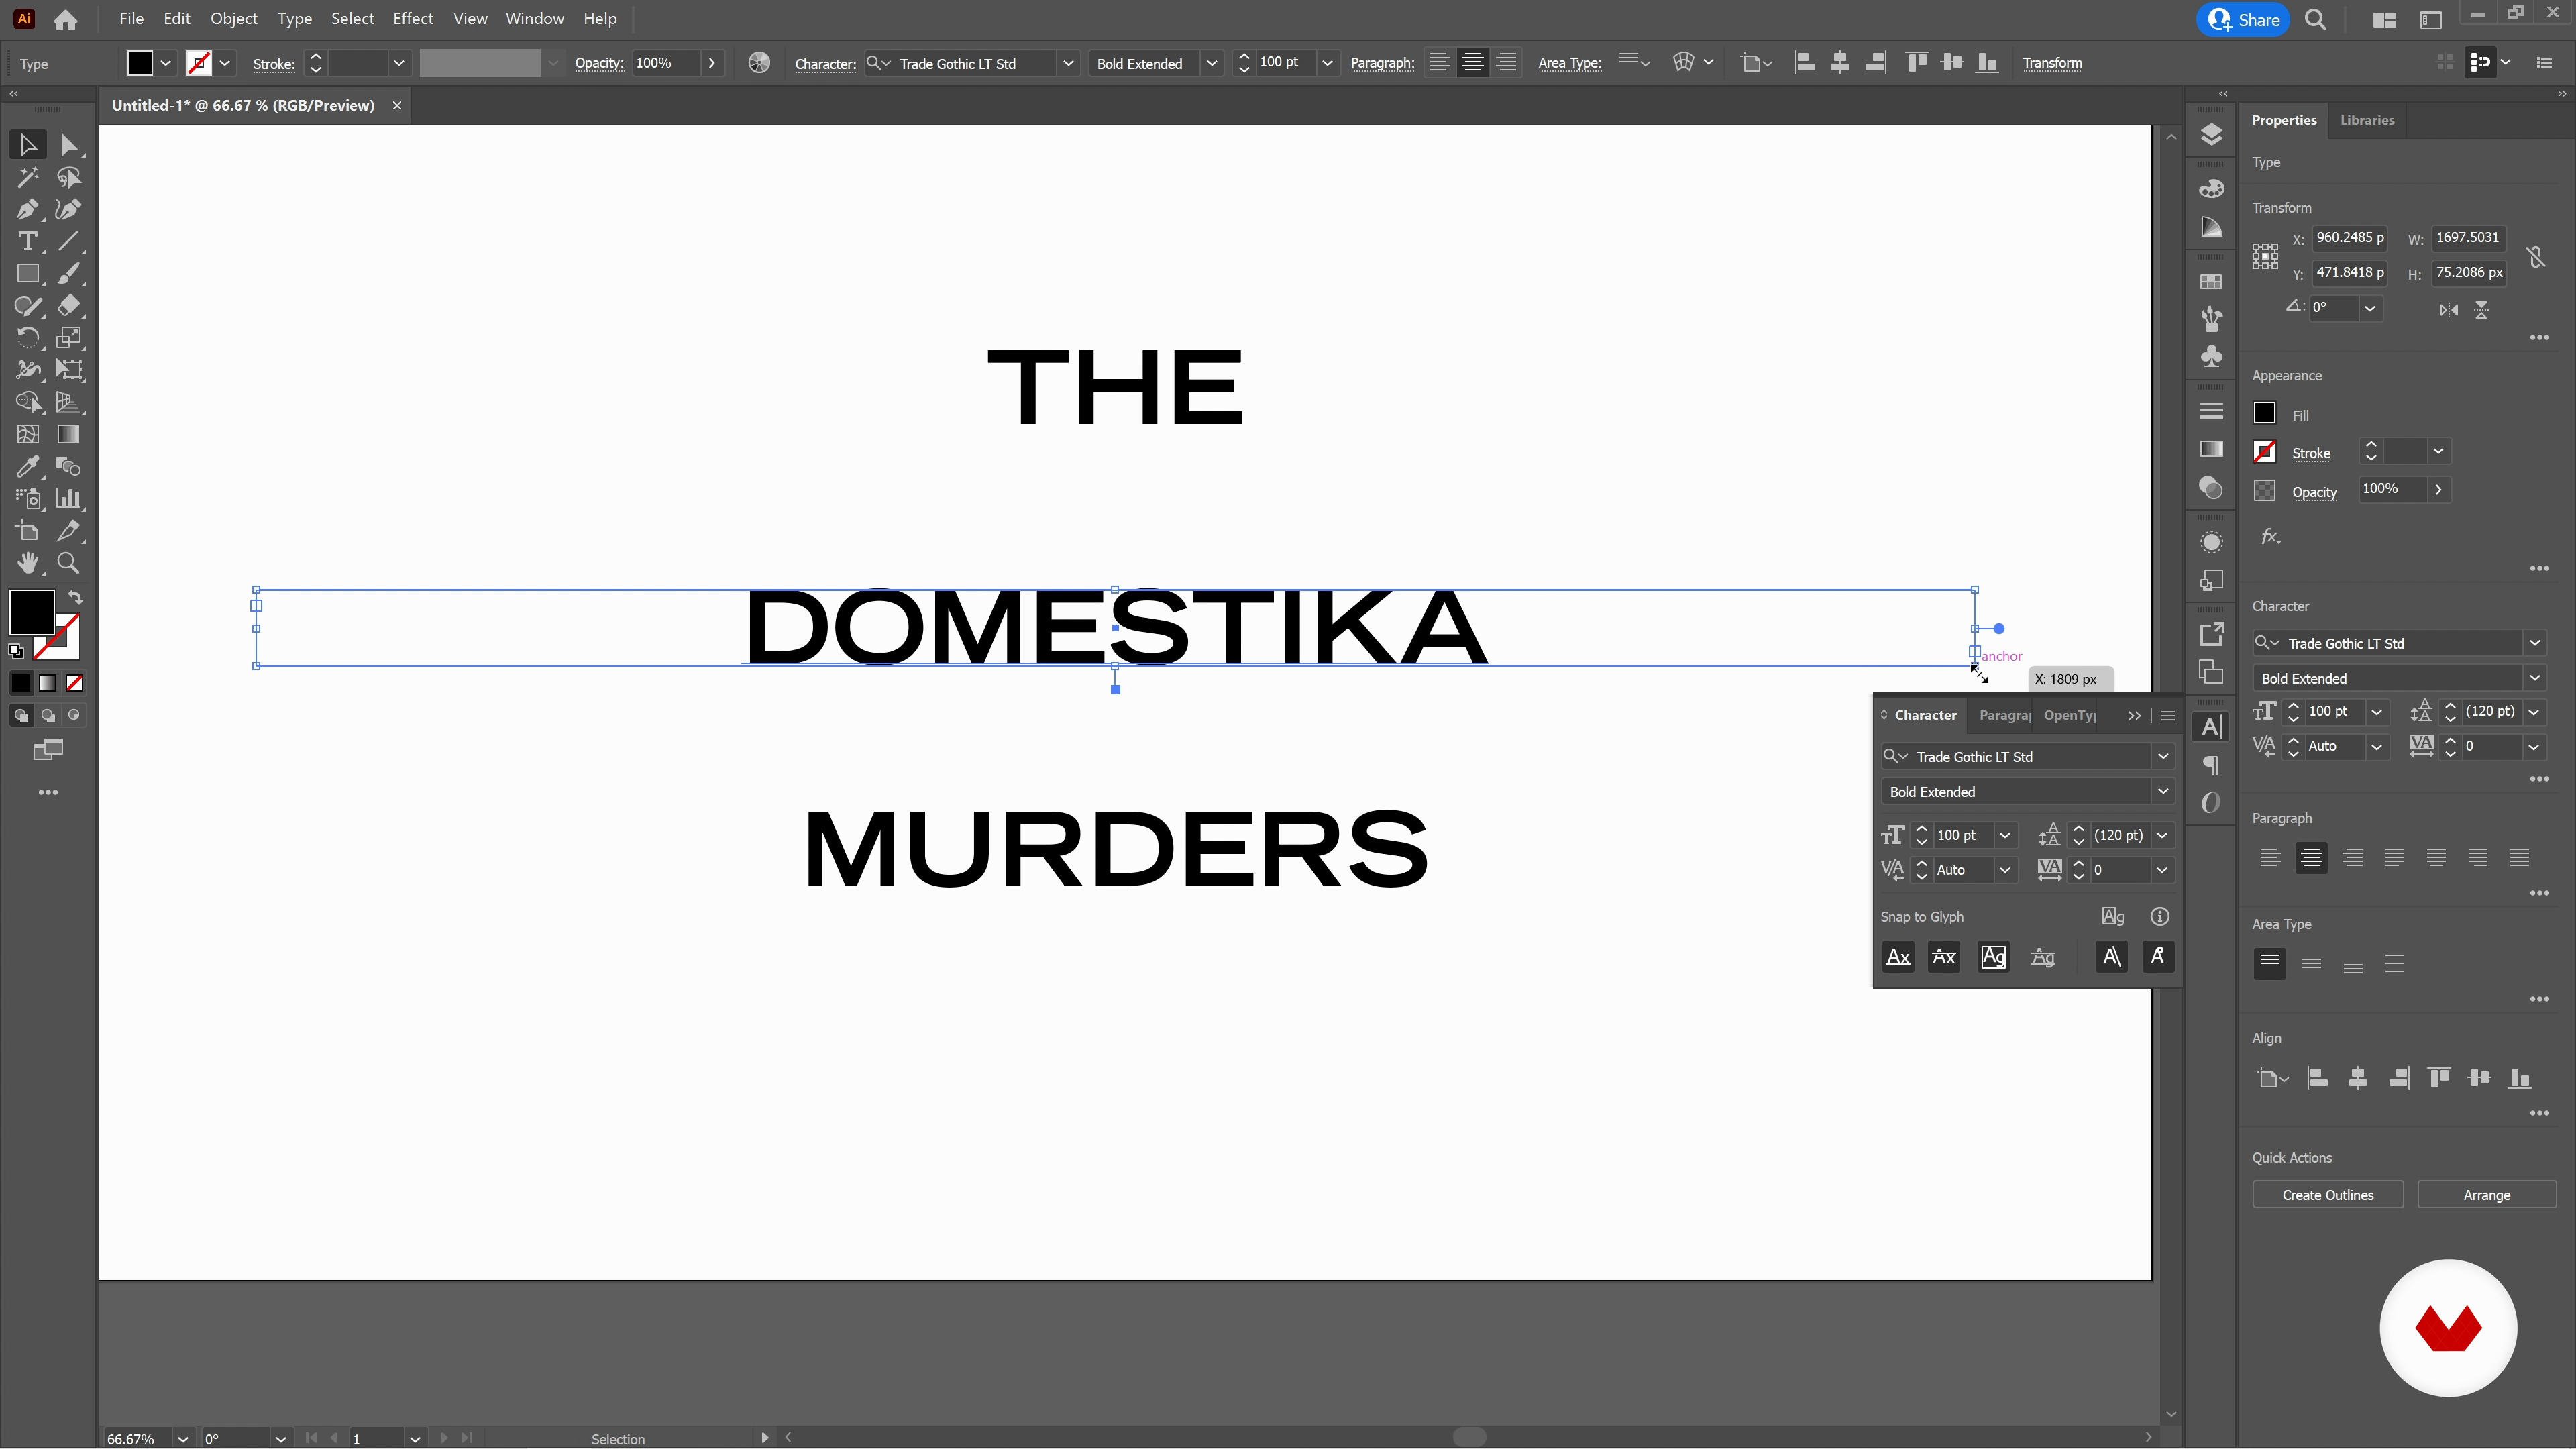The height and width of the screenshot is (1449, 2576).
Task: Open the Window menu
Action: pyautogui.click(x=534, y=19)
